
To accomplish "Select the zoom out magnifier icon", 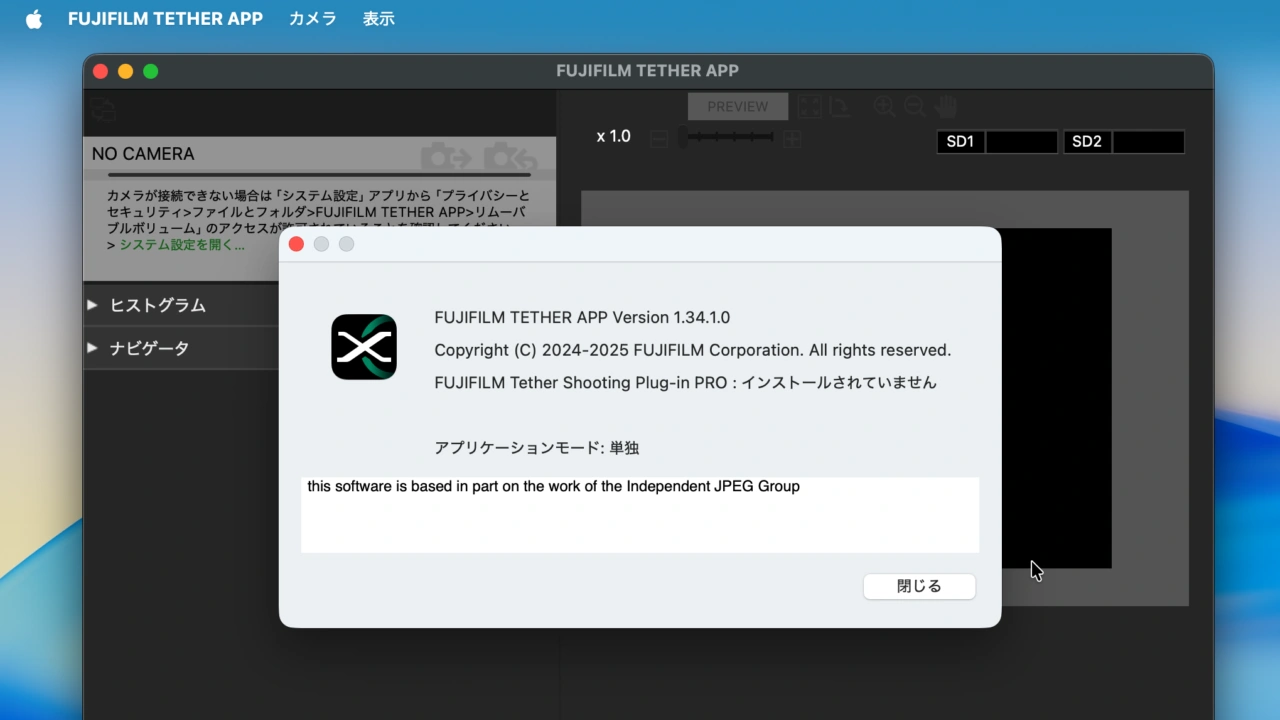I will [914, 106].
